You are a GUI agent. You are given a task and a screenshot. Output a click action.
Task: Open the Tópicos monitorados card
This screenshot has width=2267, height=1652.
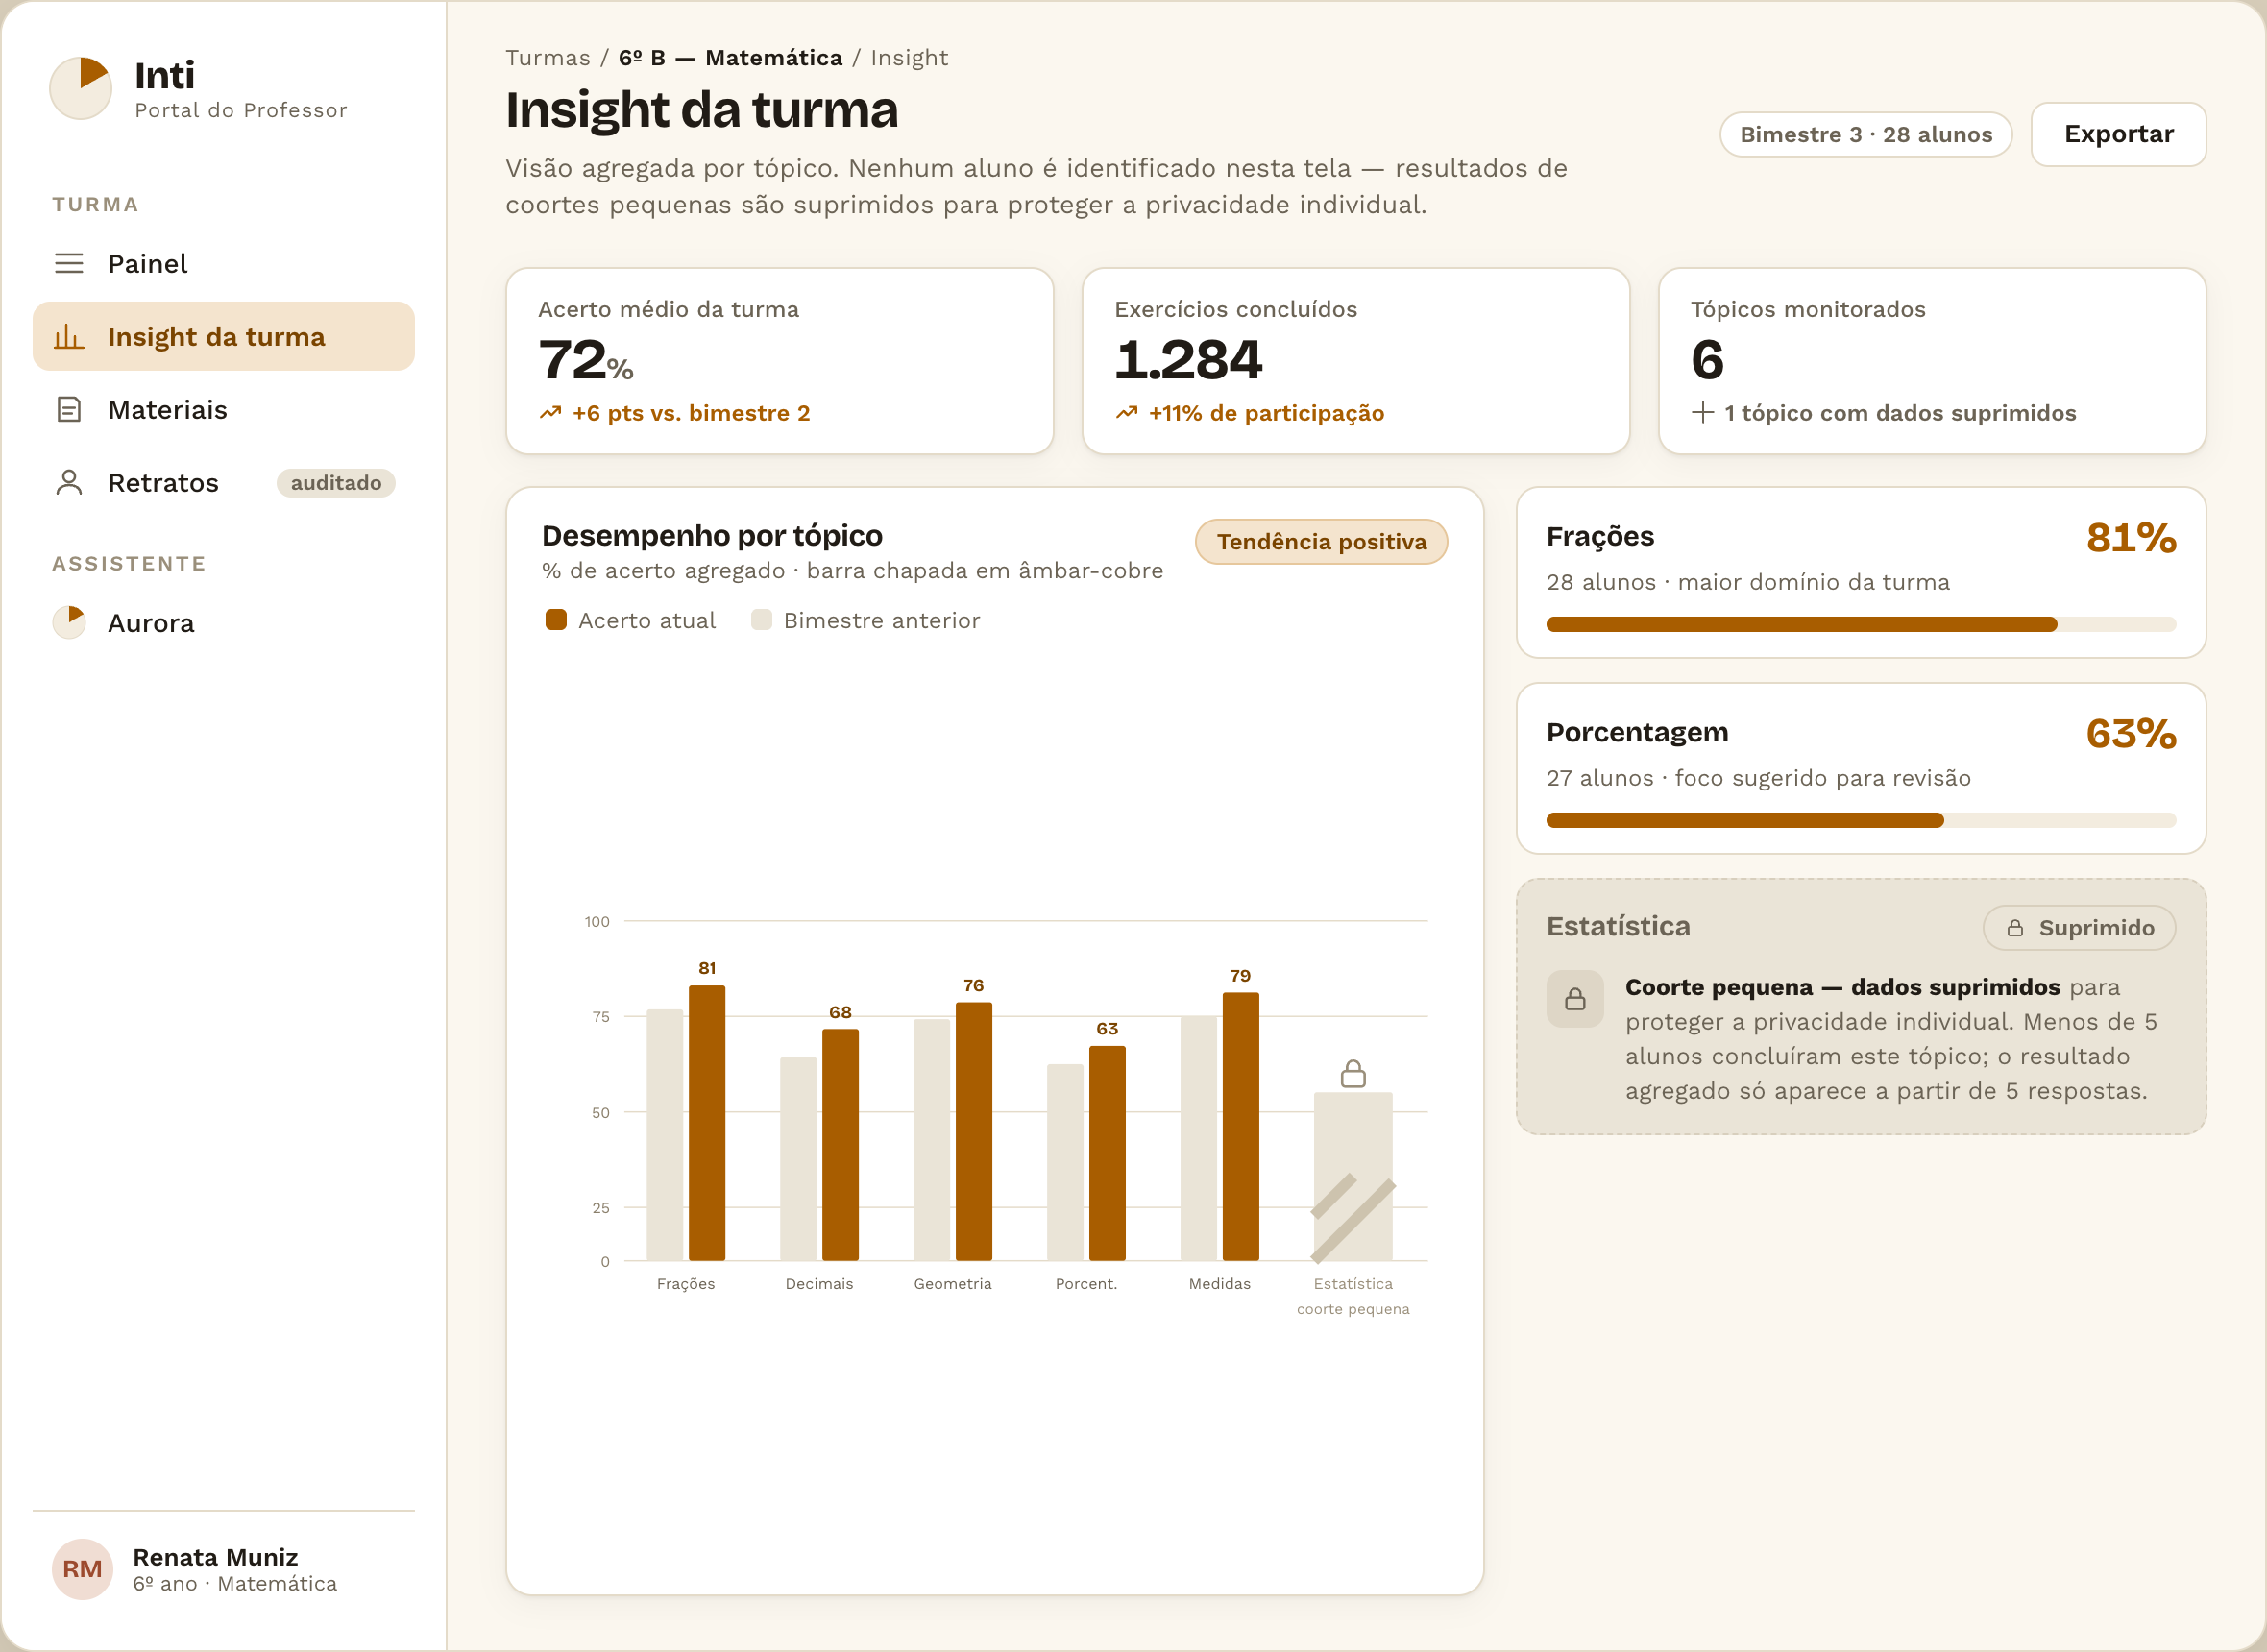point(1932,360)
